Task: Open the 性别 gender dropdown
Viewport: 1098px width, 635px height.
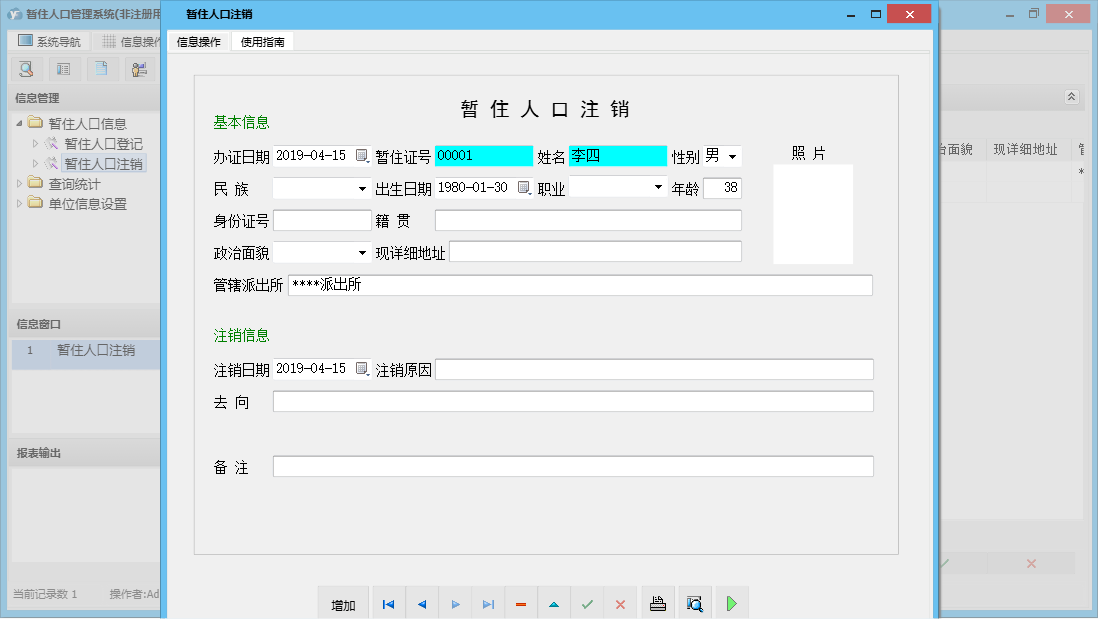Action: (731, 156)
